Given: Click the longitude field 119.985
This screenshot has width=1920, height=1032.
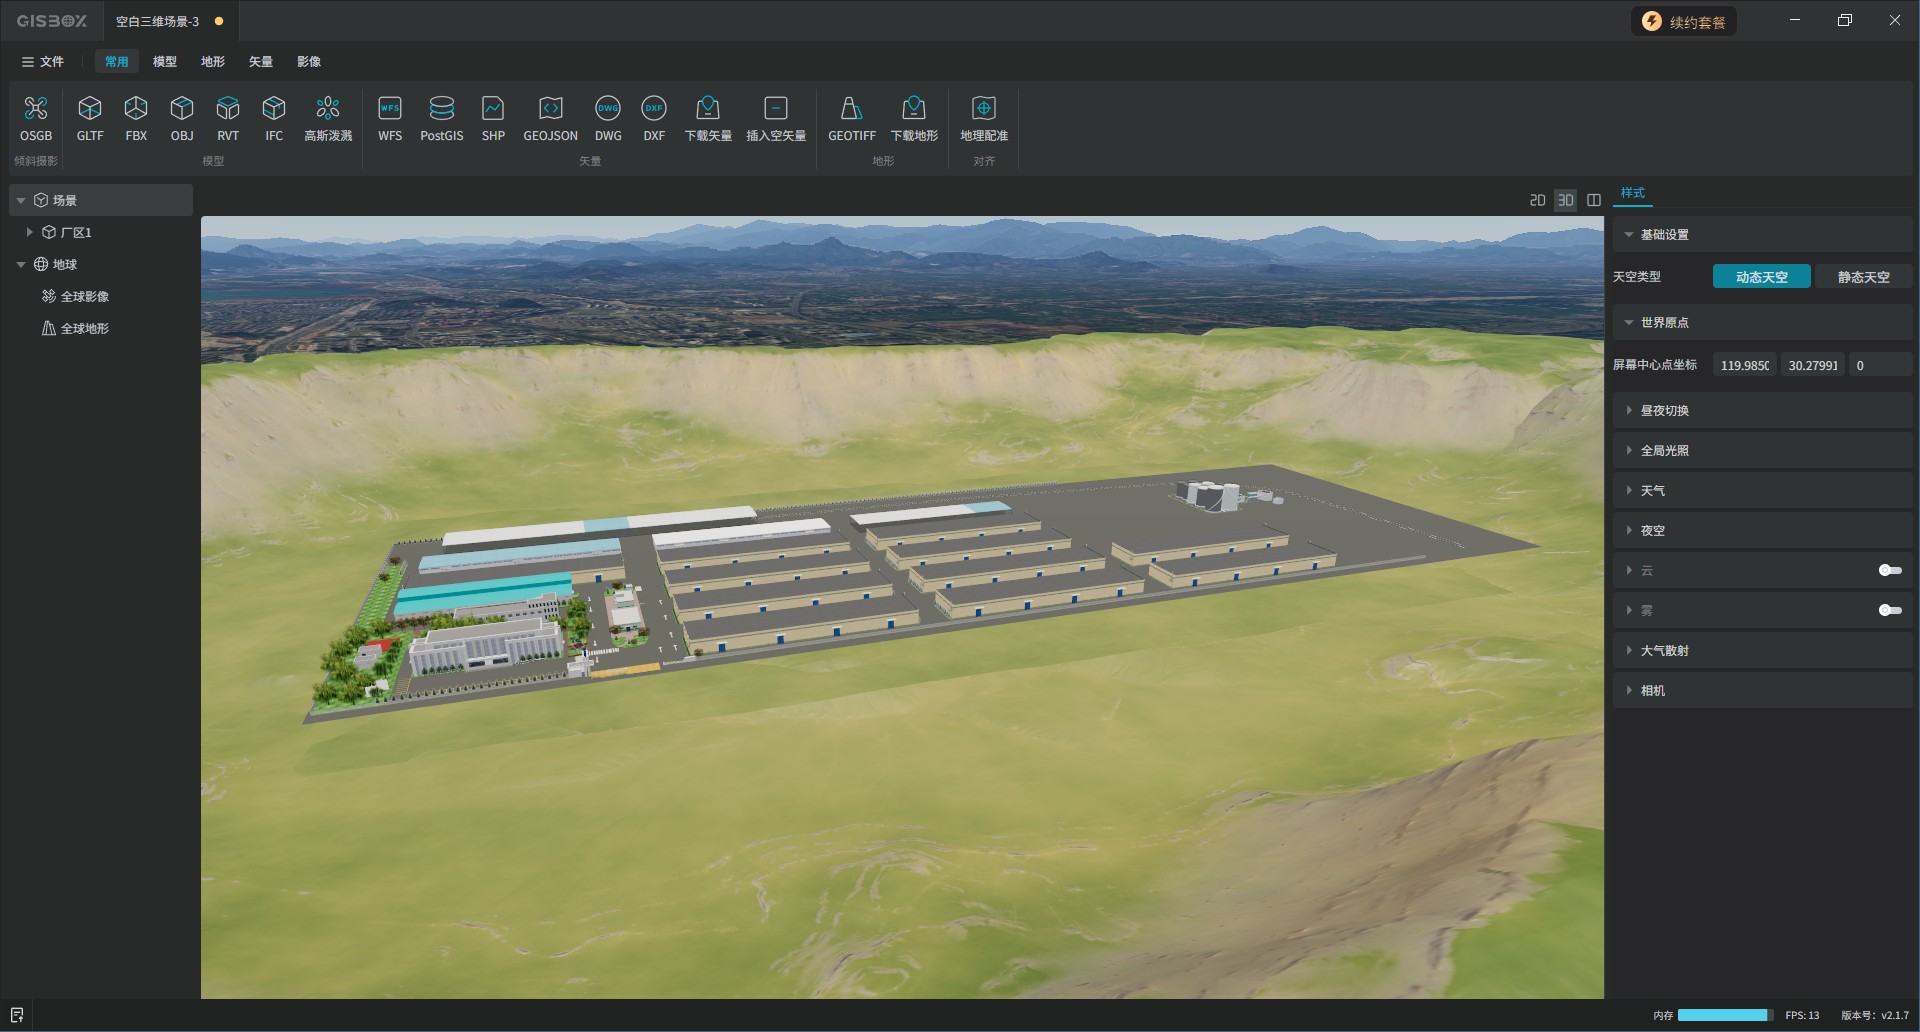Looking at the screenshot, I should [x=1745, y=365].
